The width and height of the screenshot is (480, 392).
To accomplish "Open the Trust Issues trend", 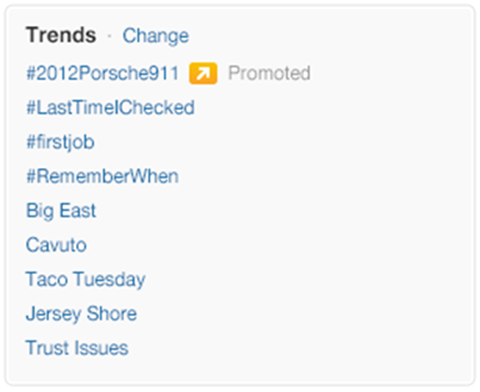I will (77, 348).
